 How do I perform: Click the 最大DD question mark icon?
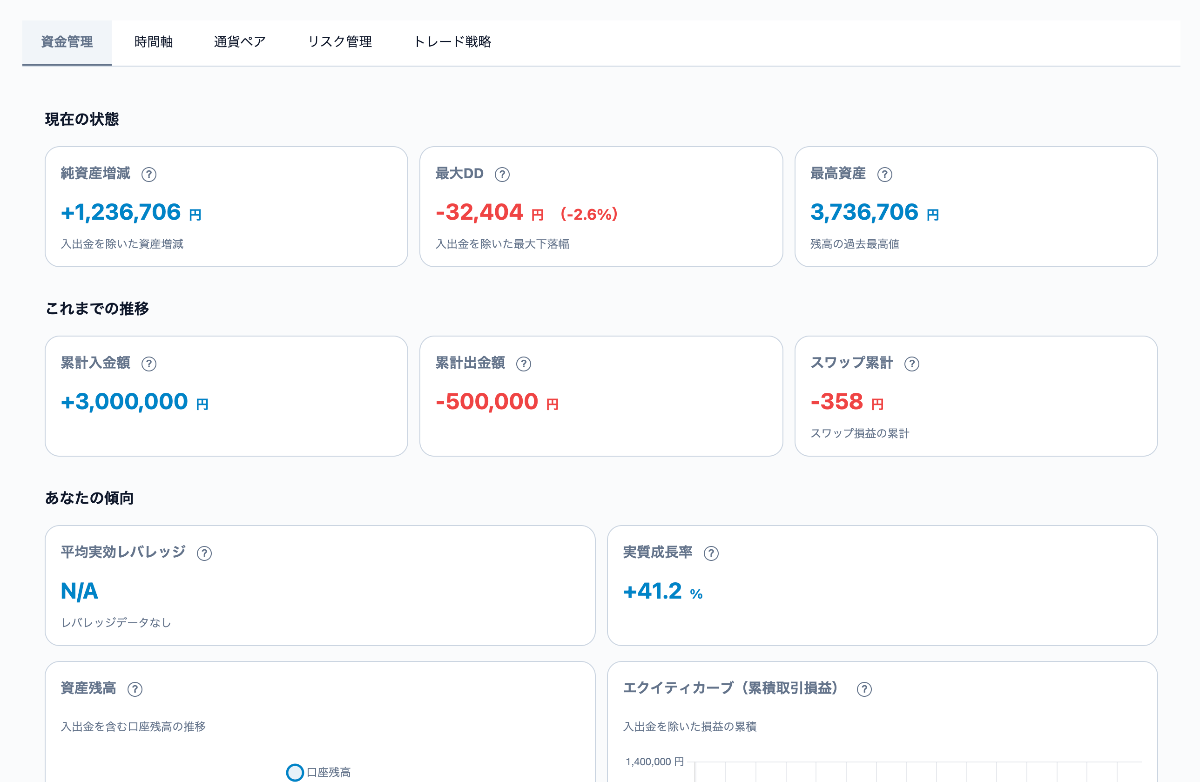click(x=501, y=173)
